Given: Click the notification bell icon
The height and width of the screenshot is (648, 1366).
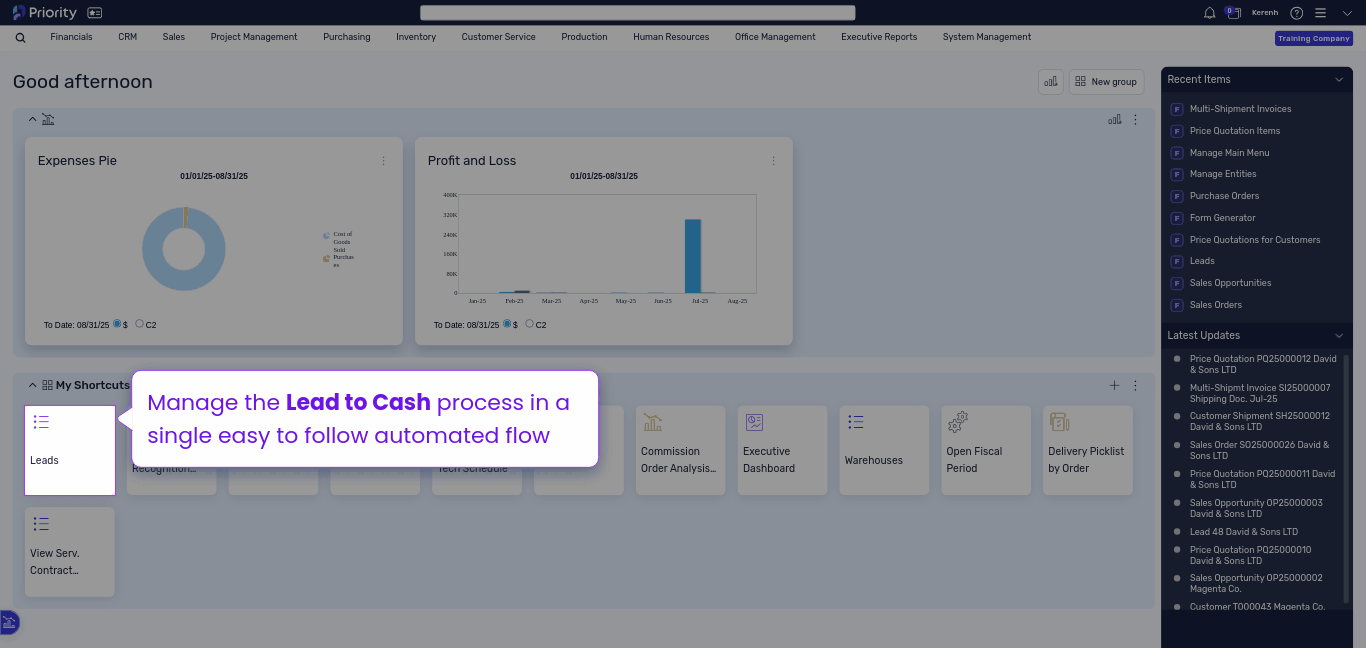Looking at the screenshot, I should [1210, 13].
